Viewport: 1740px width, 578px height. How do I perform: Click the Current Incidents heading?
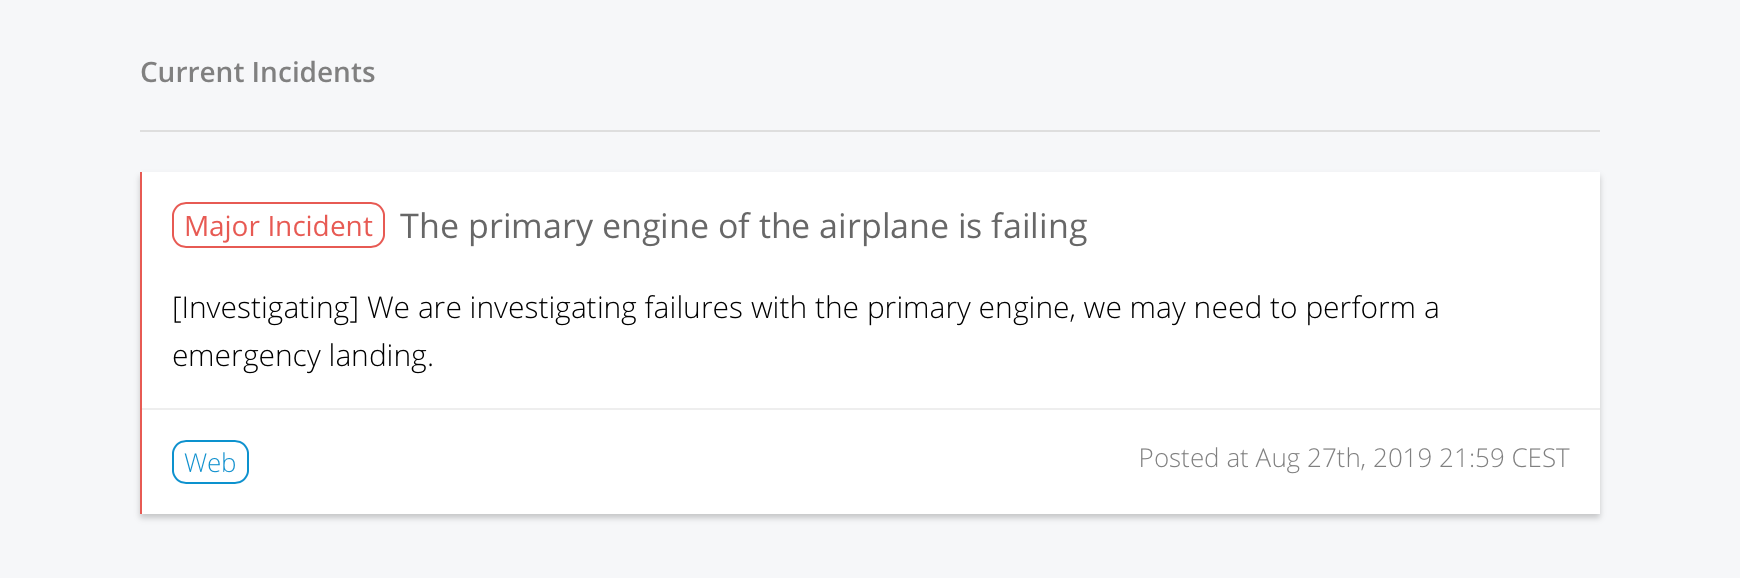(257, 72)
